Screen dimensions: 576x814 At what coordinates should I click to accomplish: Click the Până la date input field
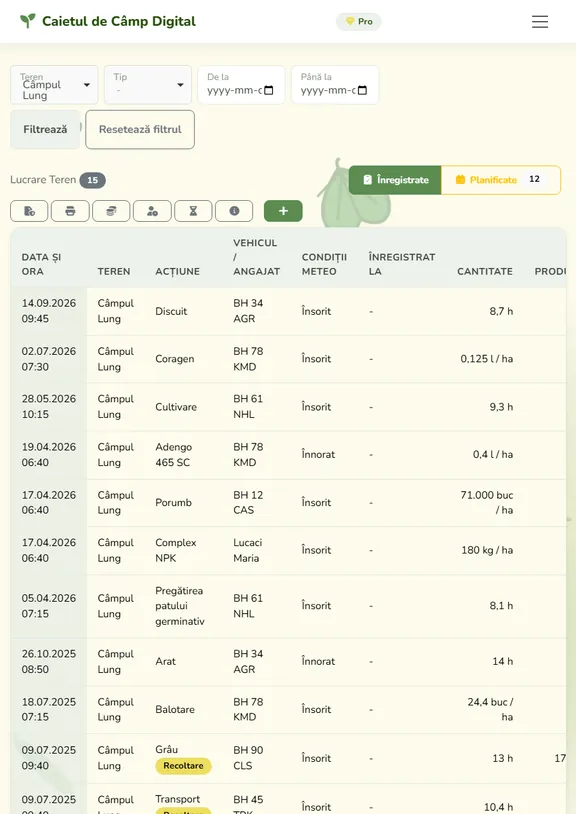coord(335,85)
